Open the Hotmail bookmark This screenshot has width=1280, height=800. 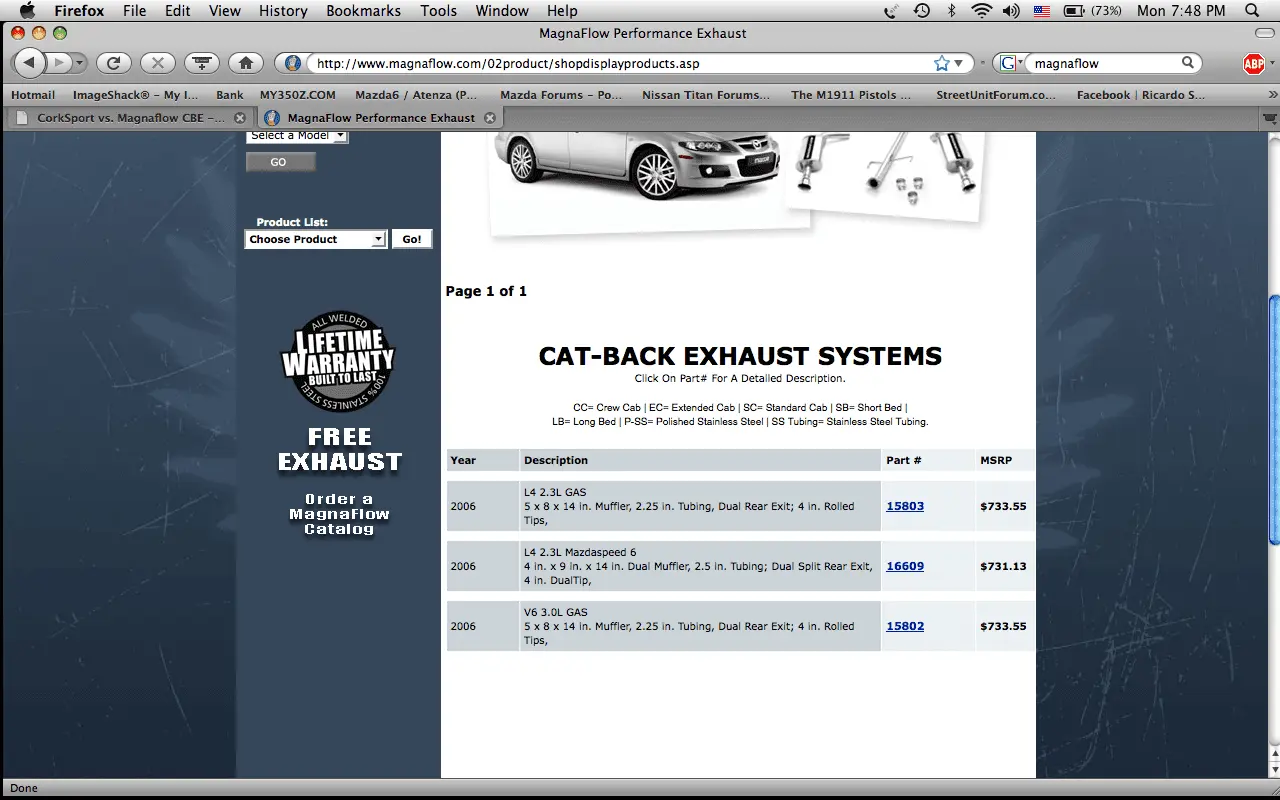click(x=33, y=95)
